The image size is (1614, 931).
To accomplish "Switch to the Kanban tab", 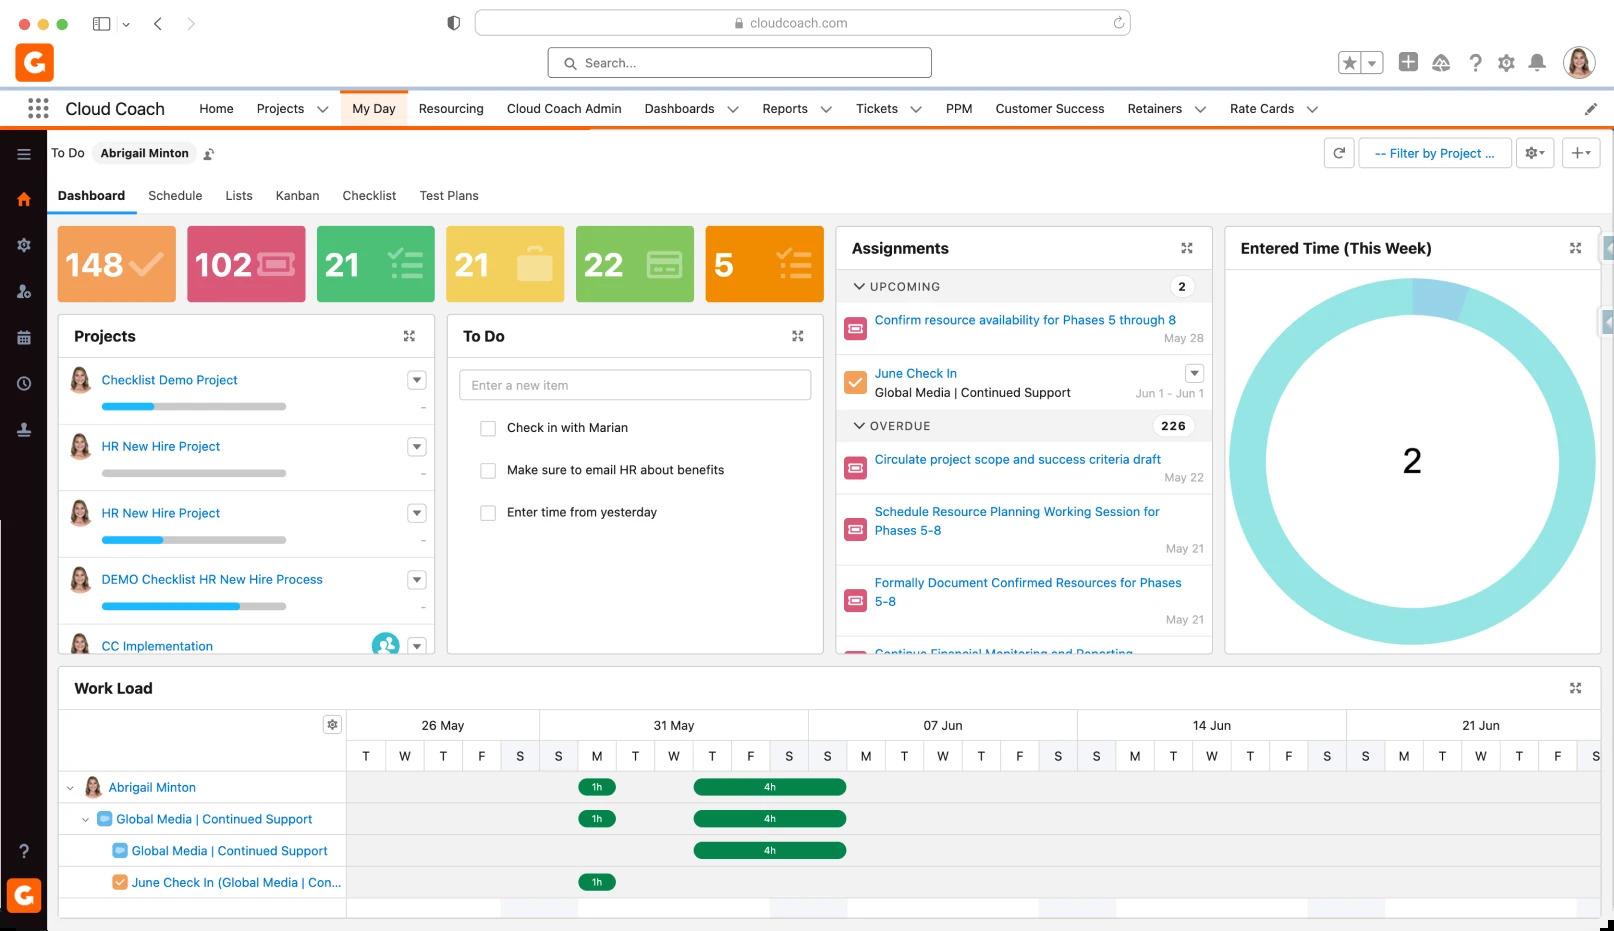I will click(297, 196).
